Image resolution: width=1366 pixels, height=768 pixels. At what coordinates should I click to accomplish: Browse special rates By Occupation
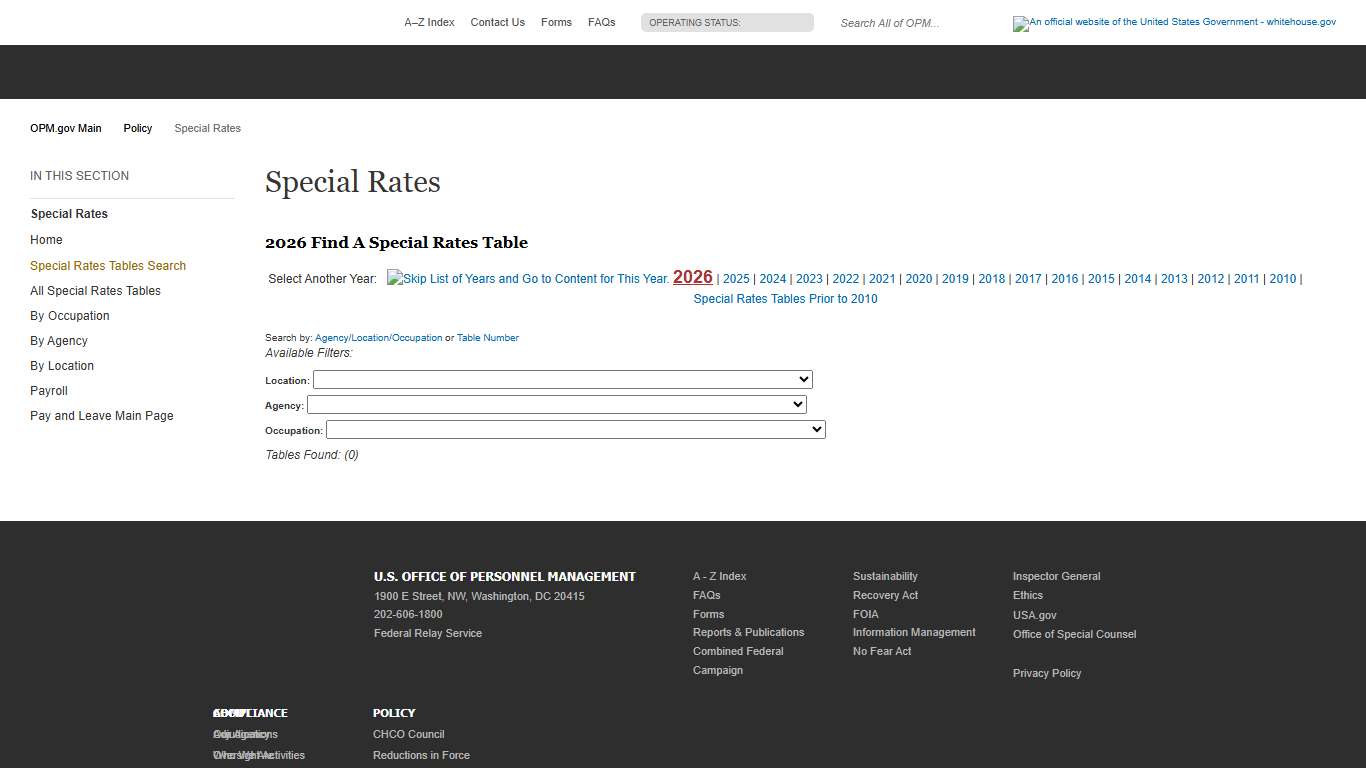coord(69,315)
